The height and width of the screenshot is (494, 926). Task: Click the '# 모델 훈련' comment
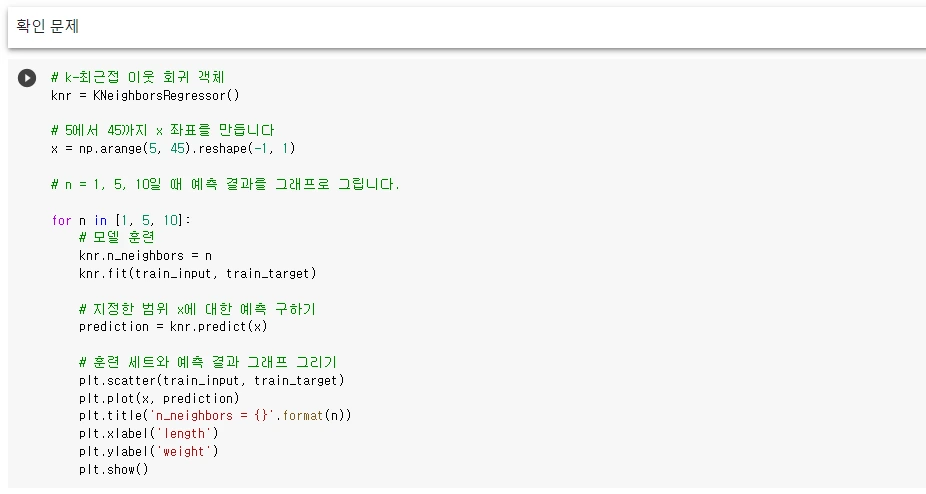pyautogui.click(x=117, y=238)
